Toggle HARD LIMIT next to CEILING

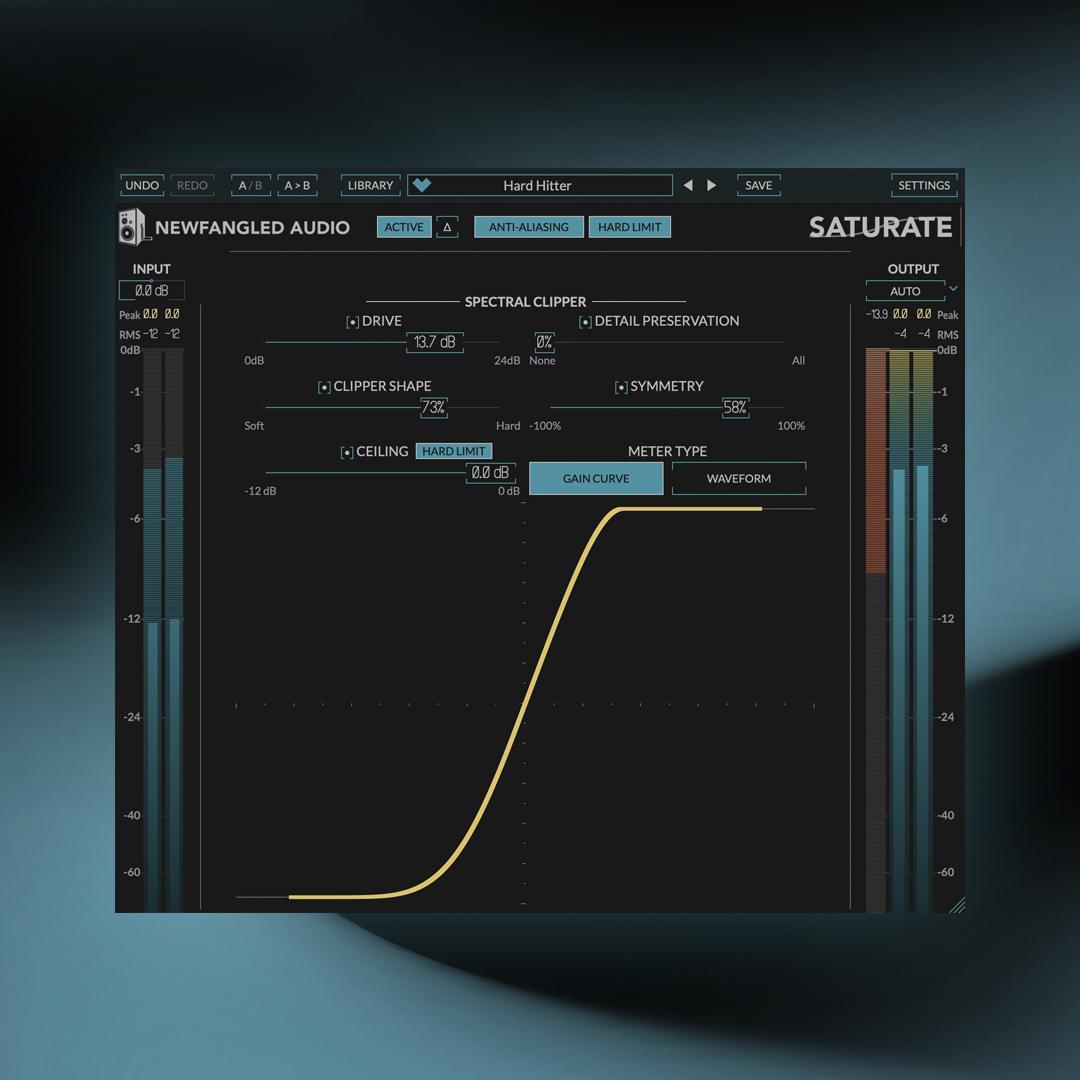(454, 451)
